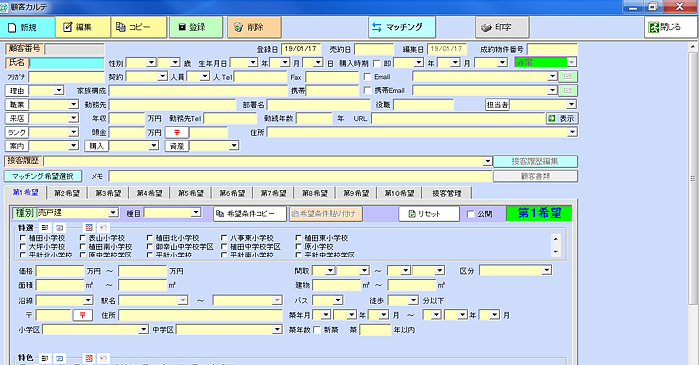
Task: Check the 即 checkbox for 購入時期
Action: tap(376, 63)
